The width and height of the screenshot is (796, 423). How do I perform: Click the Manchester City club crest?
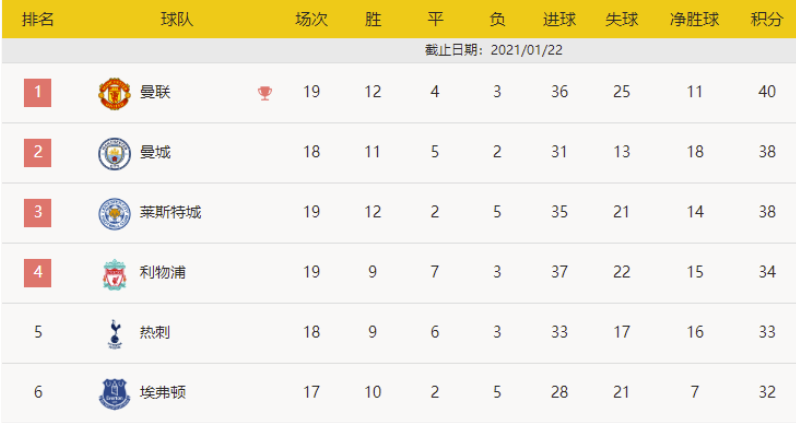coord(114,153)
